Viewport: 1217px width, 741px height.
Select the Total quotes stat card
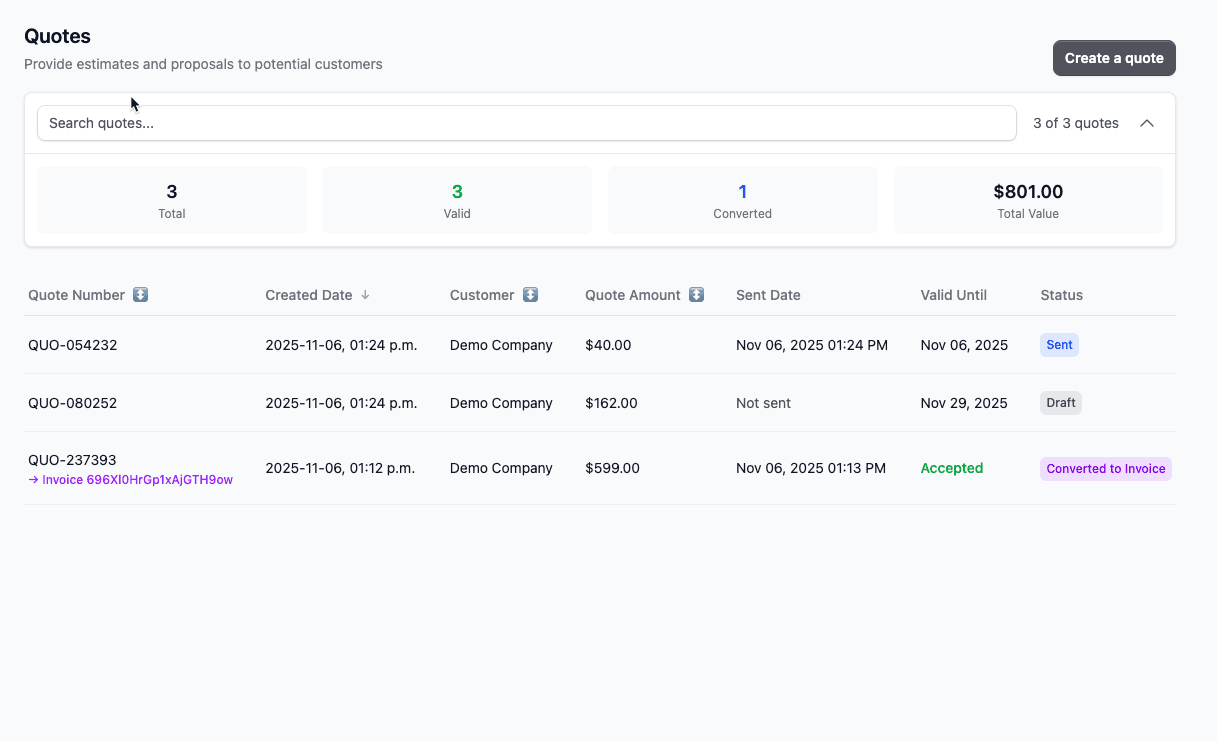(171, 199)
